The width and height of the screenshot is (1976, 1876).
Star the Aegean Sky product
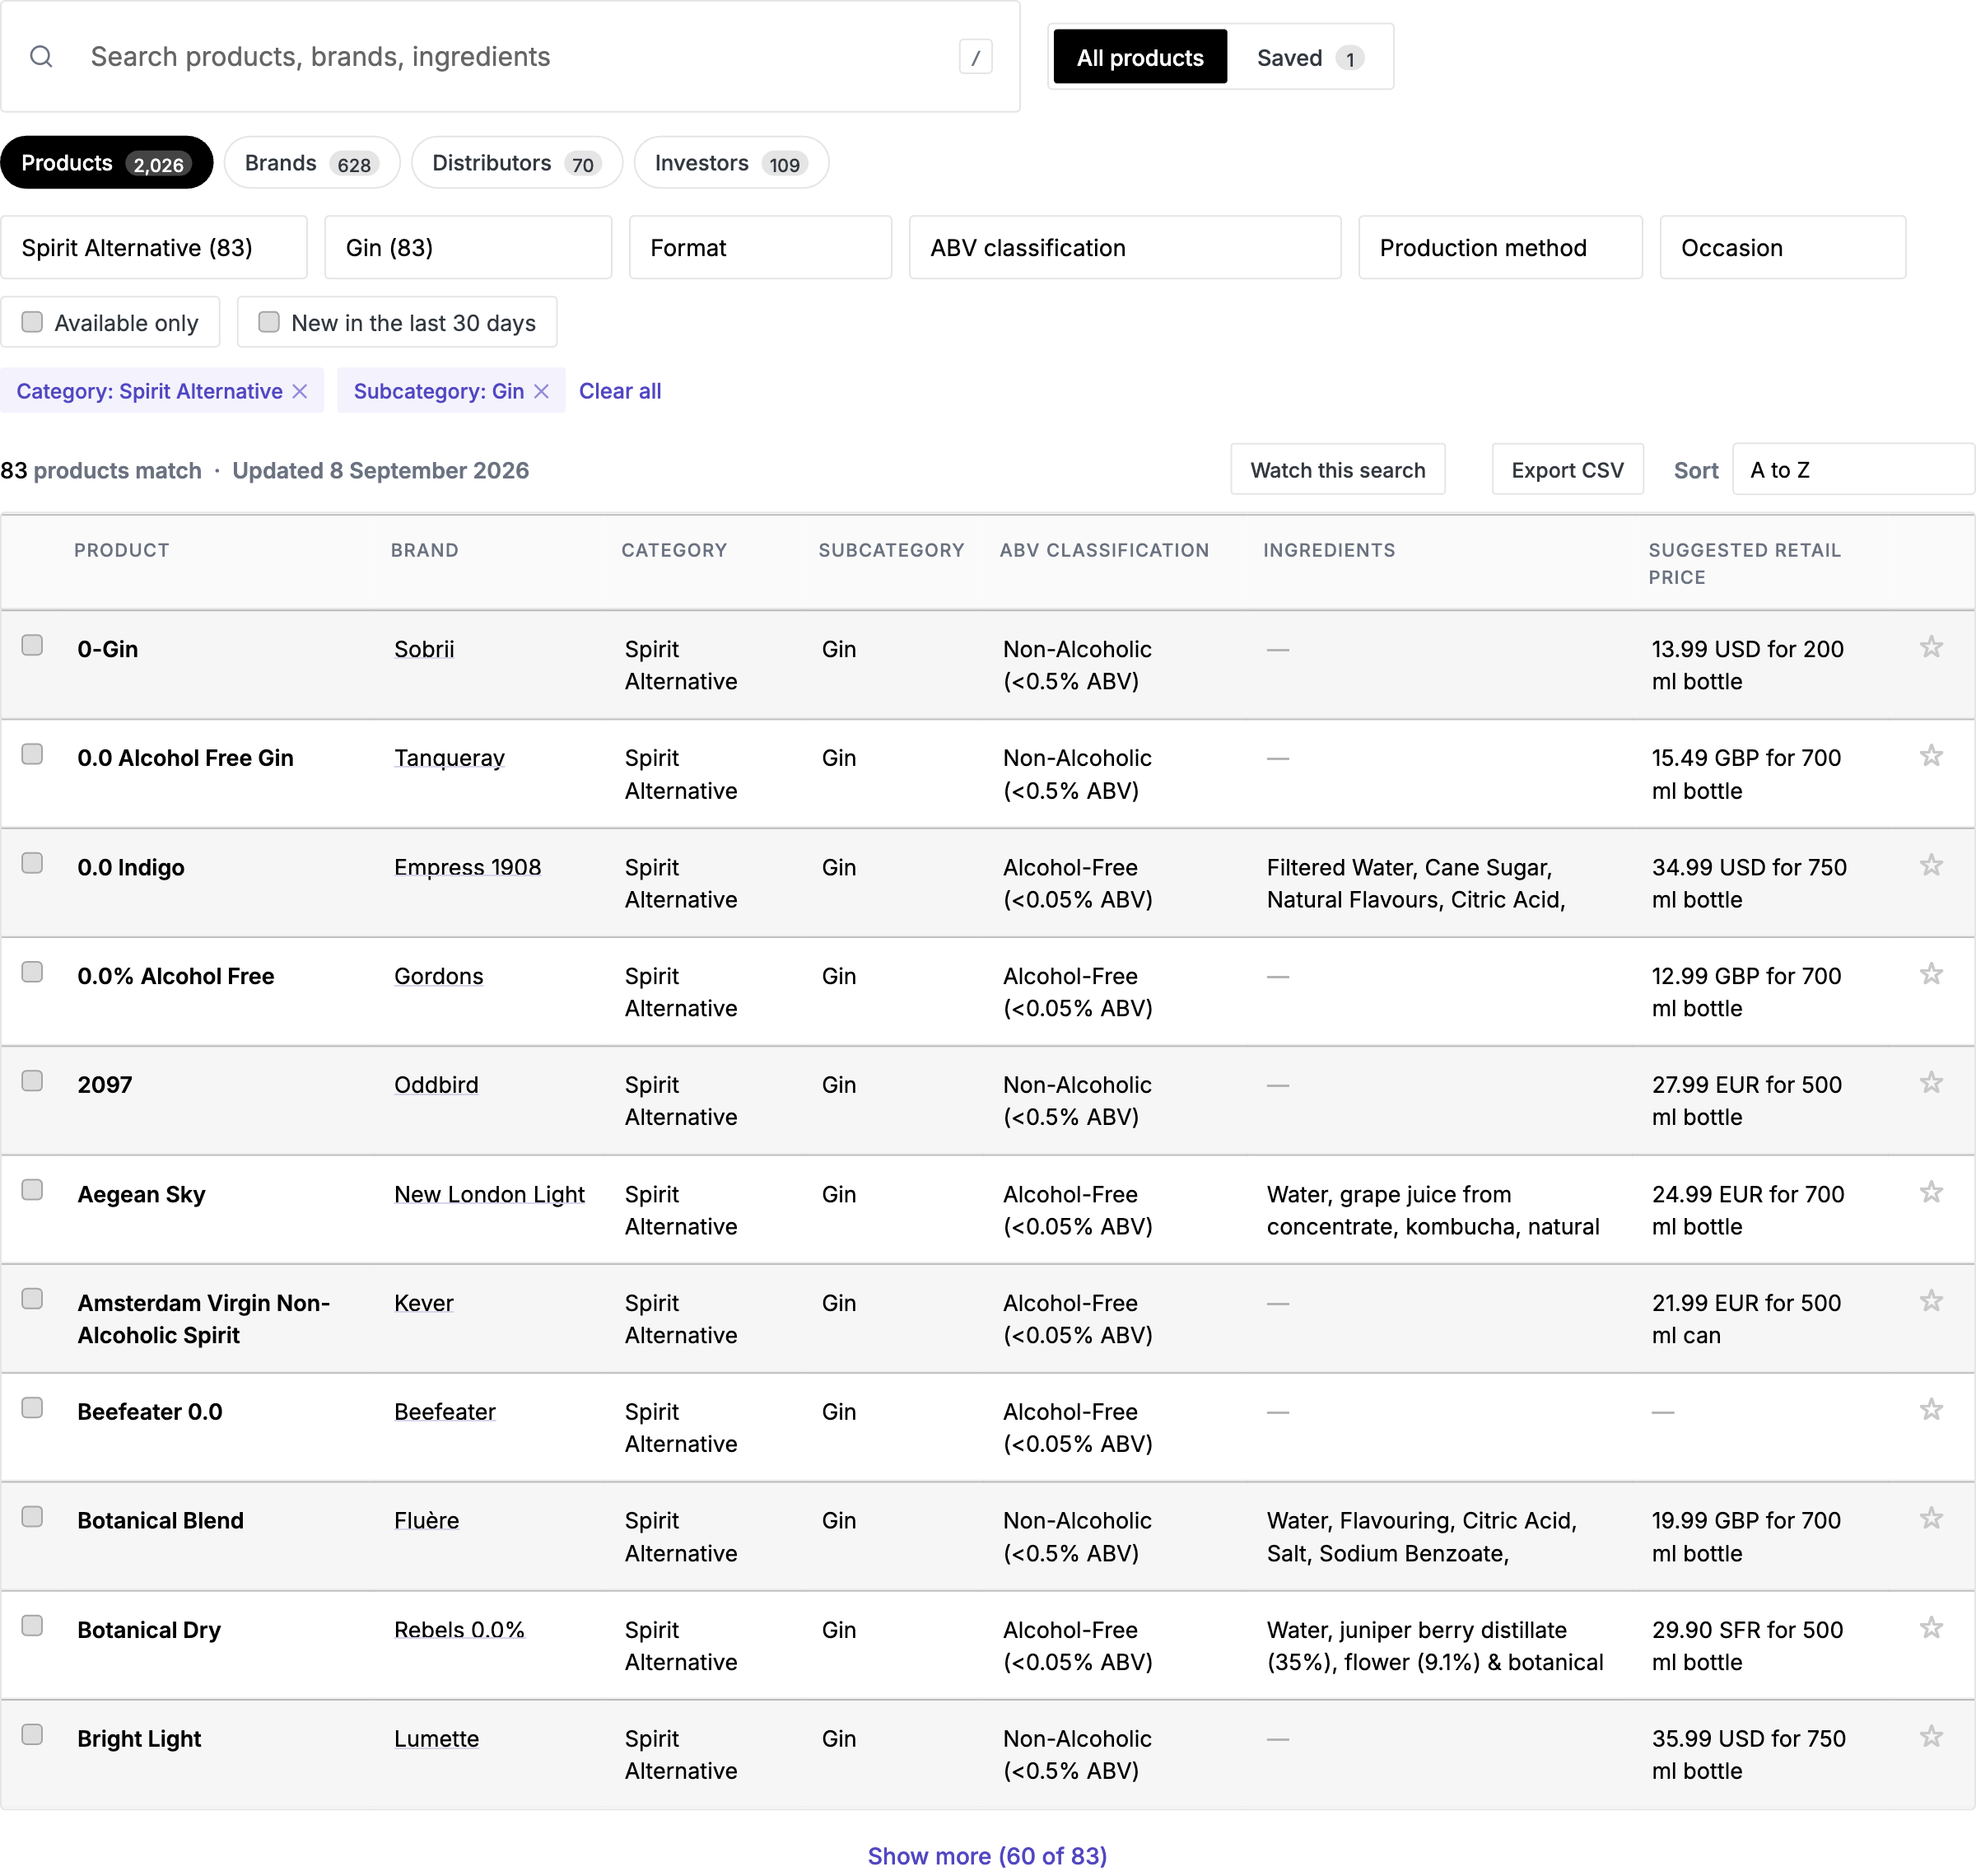[x=1931, y=1192]
